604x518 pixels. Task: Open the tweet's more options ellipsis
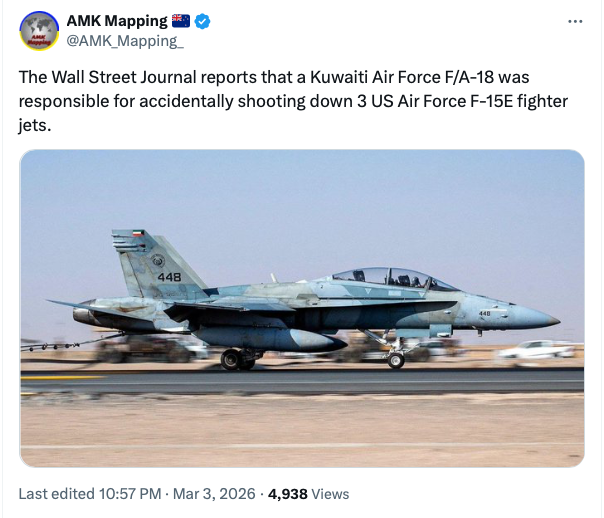573,21
